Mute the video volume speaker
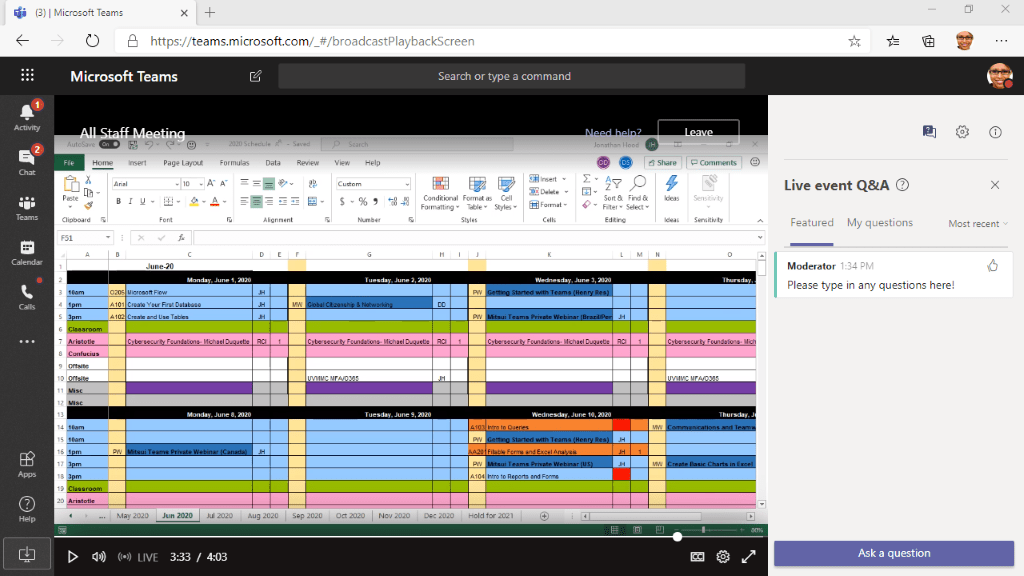Viewport: 1024px width, 576px height. point(99,557)
